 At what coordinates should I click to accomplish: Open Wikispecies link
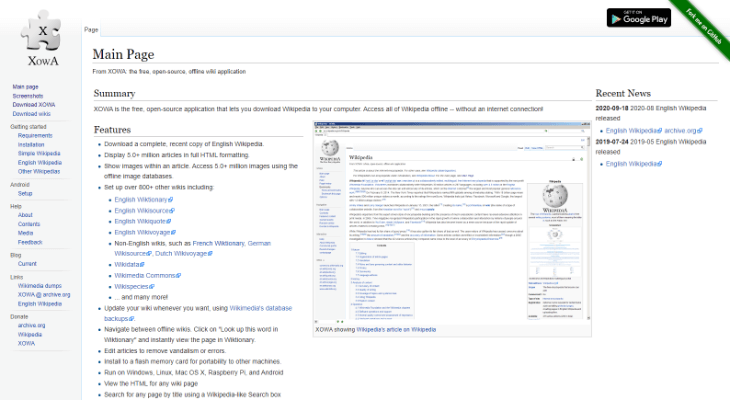click(x=135, y=287)
